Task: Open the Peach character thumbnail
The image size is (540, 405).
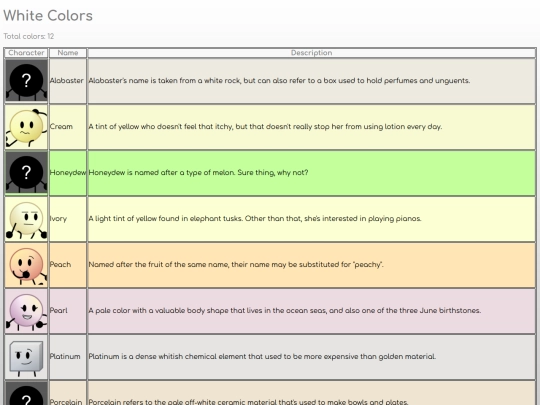Action: click(26, 265)
